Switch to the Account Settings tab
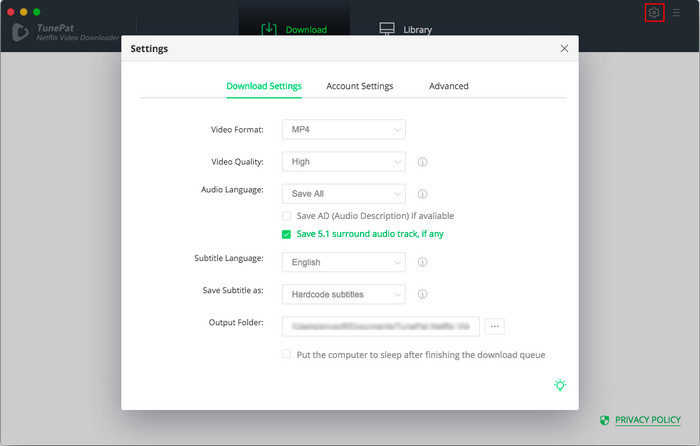This screenshot has height=446, width=700. point(359,86)
